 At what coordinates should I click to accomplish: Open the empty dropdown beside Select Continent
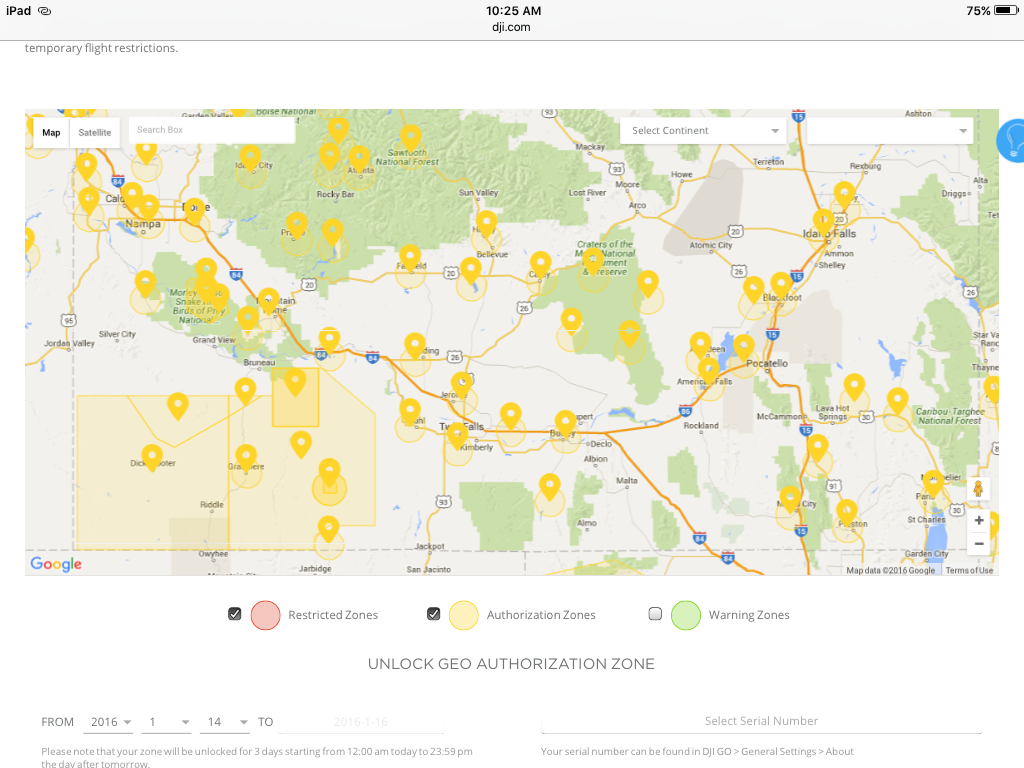pyautogui.click(x=890, y=131)
